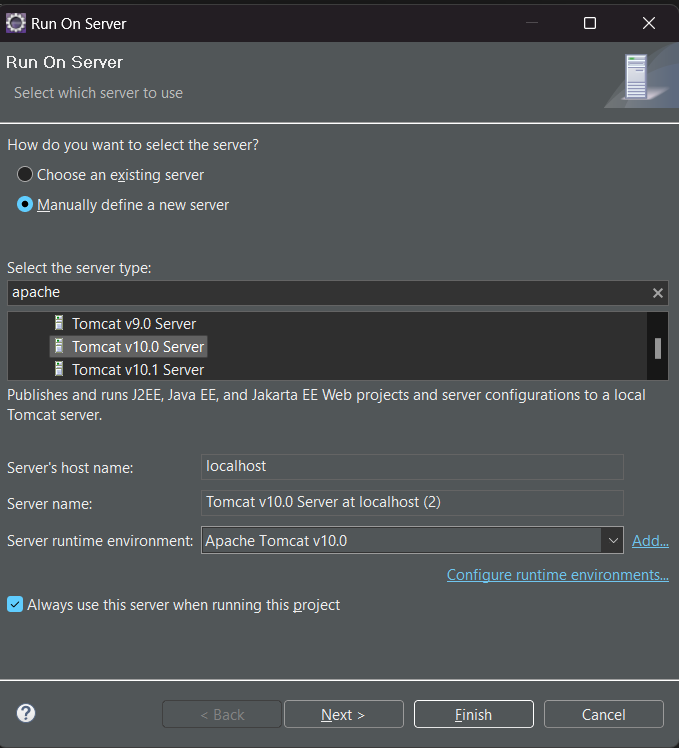
Task: Clear the server type filter text
Action: click(x=658, y=293)
